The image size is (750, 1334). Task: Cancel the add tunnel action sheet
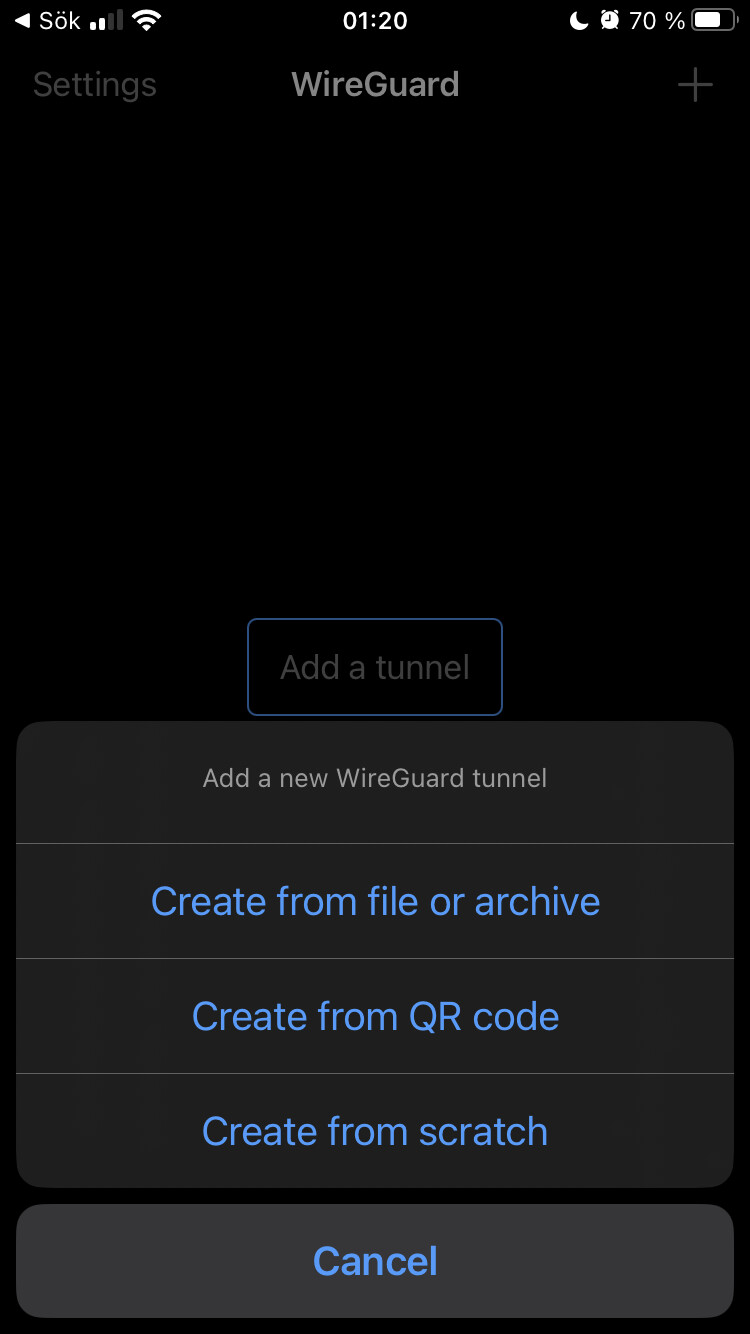[x=375, y=1261]
